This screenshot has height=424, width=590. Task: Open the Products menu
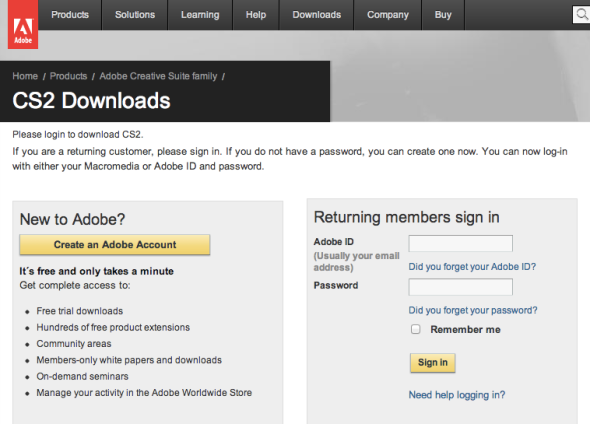pyautogui.click(x=70, y=15)
